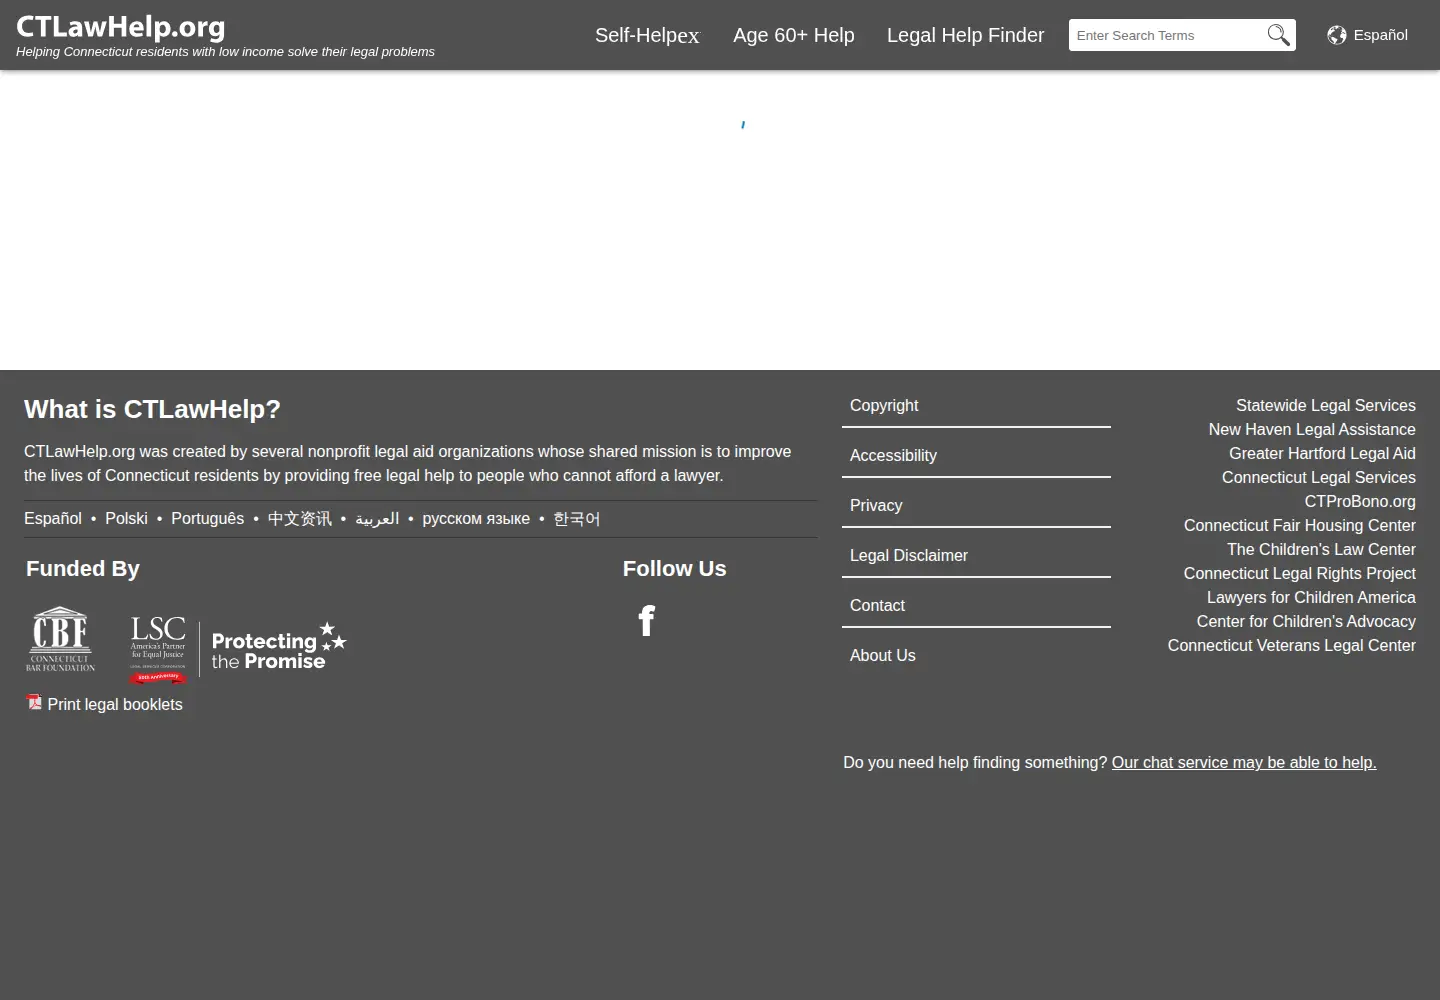Focus the Enter Search Terms field

click(x=1165, y=35)
